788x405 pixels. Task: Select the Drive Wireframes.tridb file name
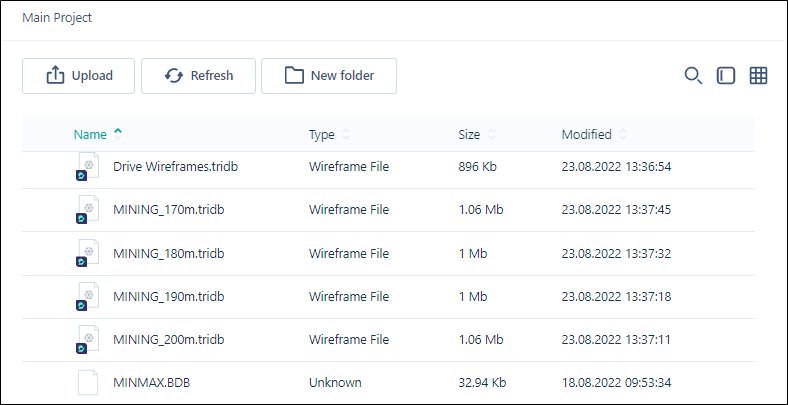(x=175, y=166)
